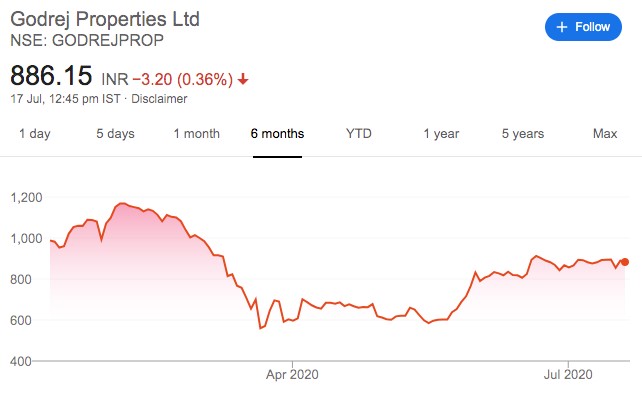The height and width of the screenshot is (394, 642).
Task: View the 1 year price chart
Action: click(x=441, y=134)
